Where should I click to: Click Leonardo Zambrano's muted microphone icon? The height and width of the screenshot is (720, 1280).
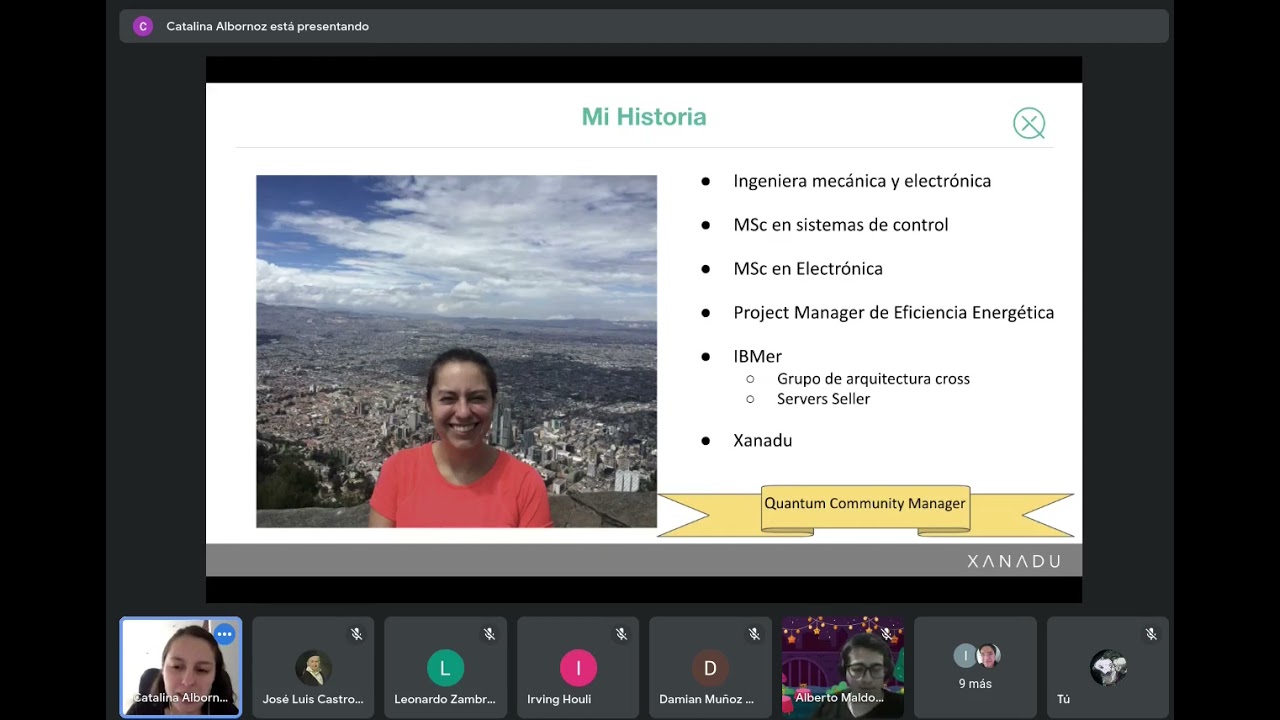[489, 634]
